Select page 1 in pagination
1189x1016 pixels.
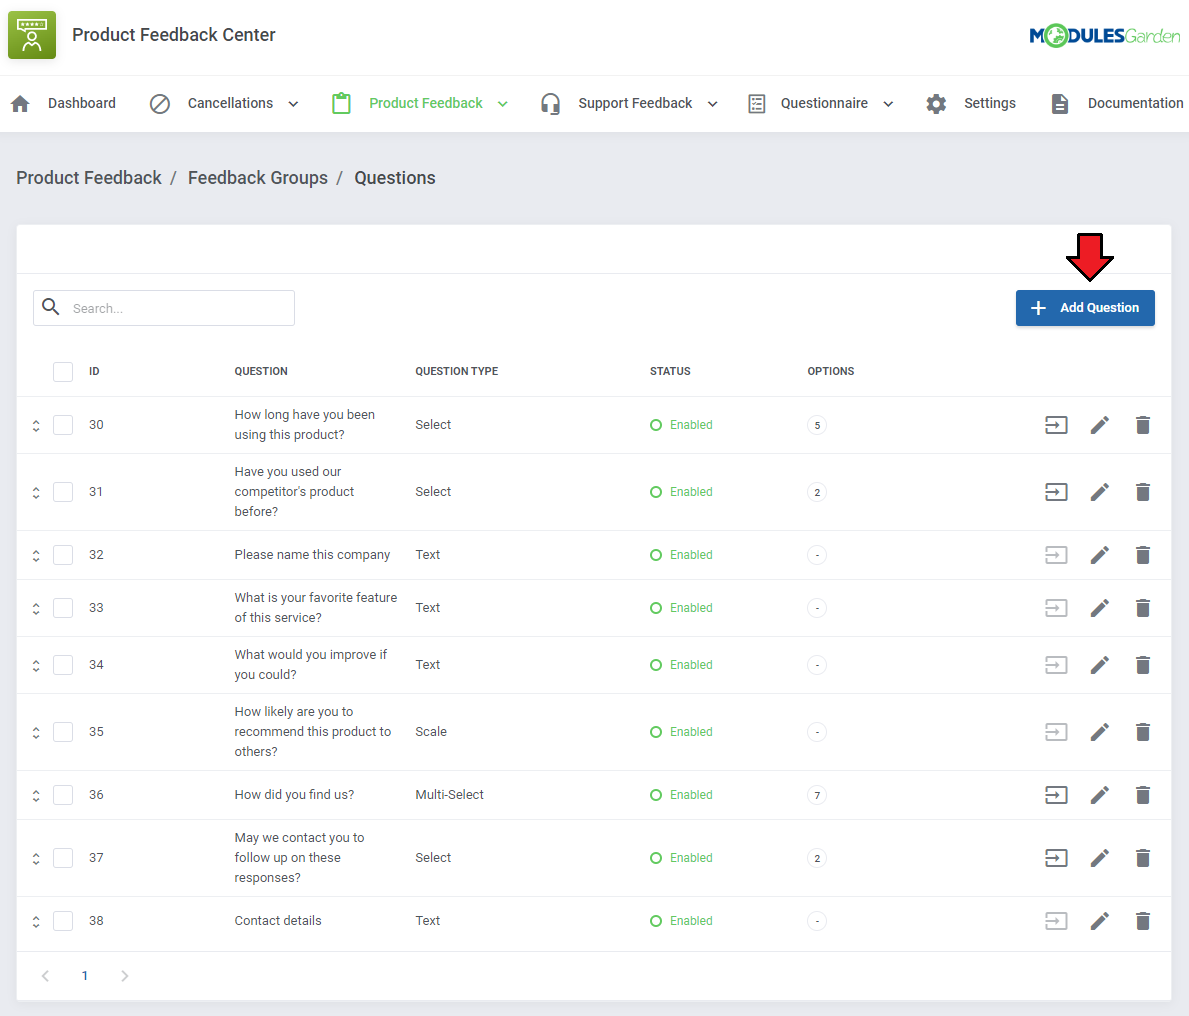(85, 976)
